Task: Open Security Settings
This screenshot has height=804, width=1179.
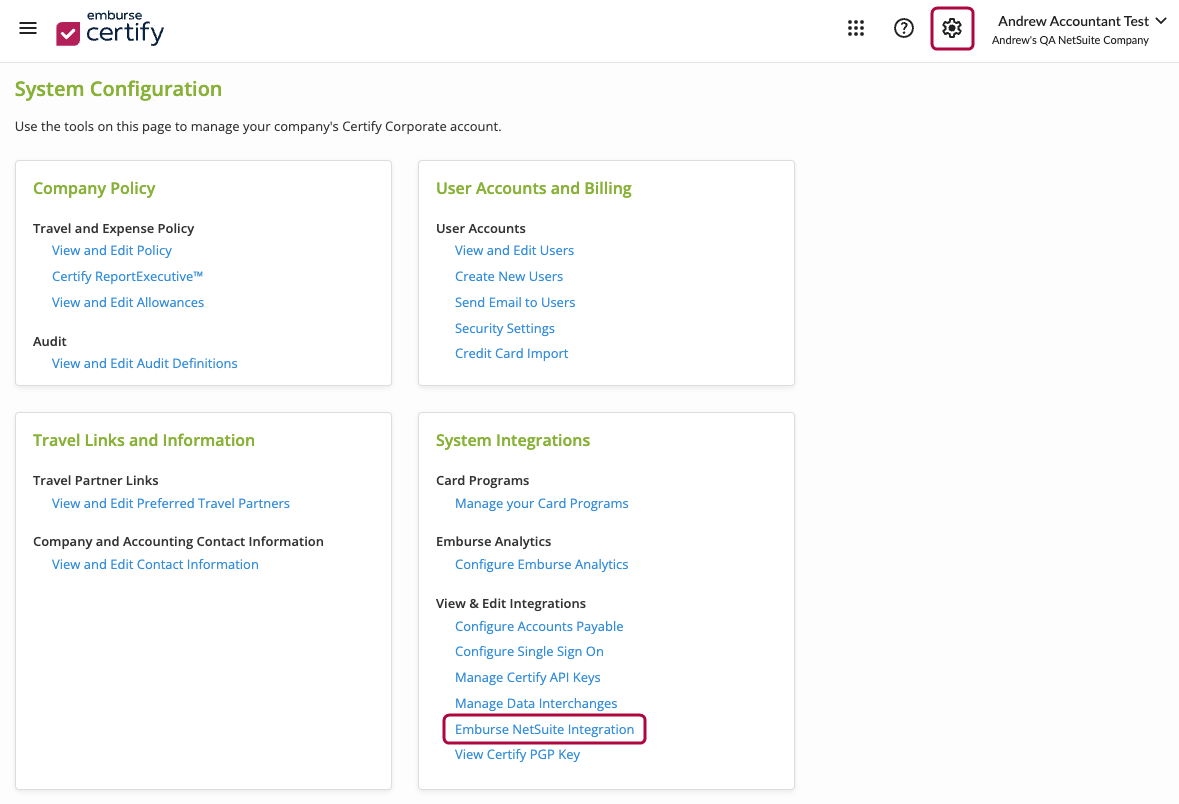Action: click(x=505, y=328)
